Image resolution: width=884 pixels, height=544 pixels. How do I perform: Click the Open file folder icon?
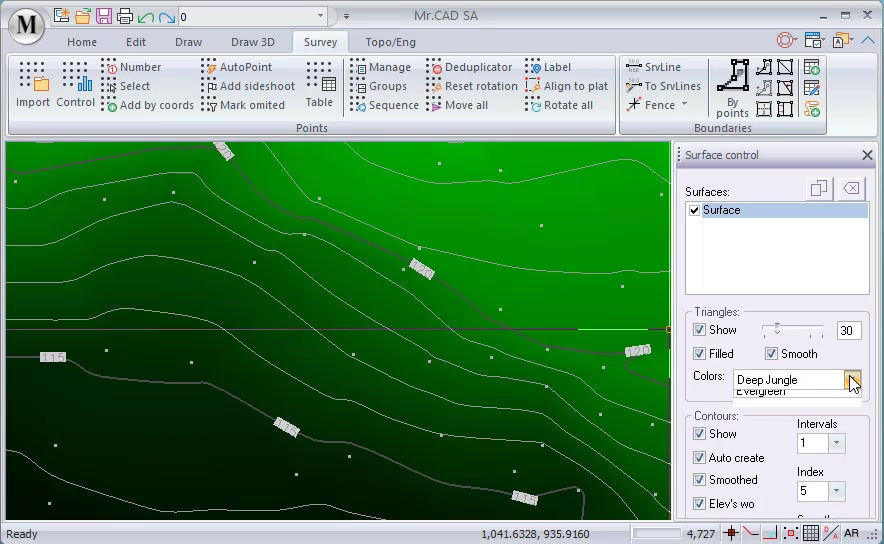pyautogui.click(x=83, y=16)
